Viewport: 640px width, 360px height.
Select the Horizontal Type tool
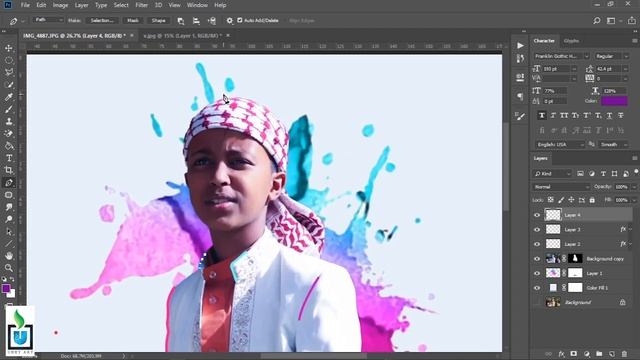[x=9, y=158]
